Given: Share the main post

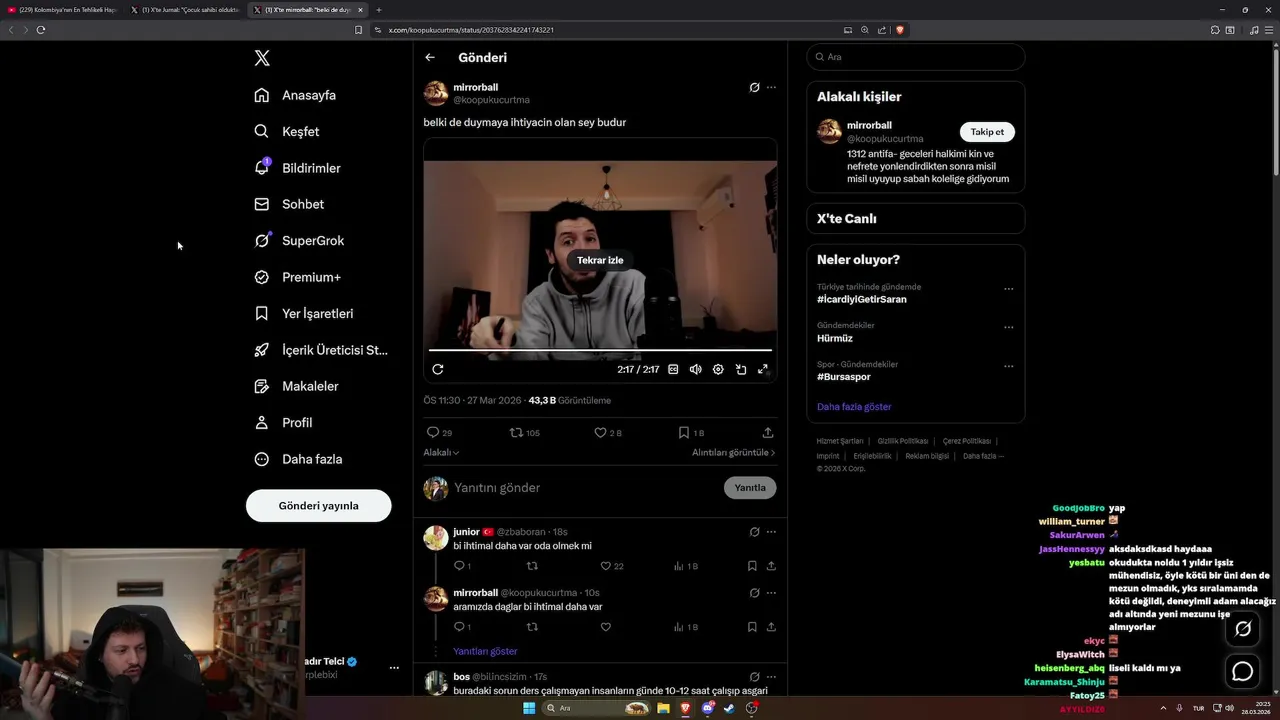Looking at the screenshot, I should click(768, 433).
